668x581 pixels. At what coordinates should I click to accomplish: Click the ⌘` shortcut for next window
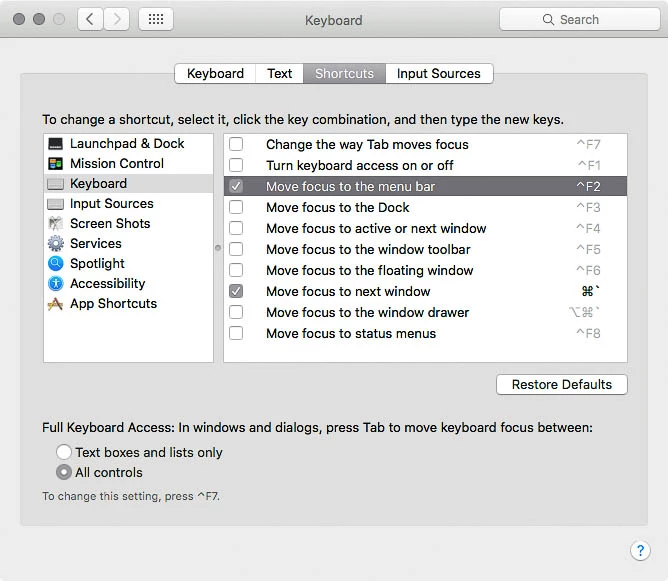[x=590, y=291]
